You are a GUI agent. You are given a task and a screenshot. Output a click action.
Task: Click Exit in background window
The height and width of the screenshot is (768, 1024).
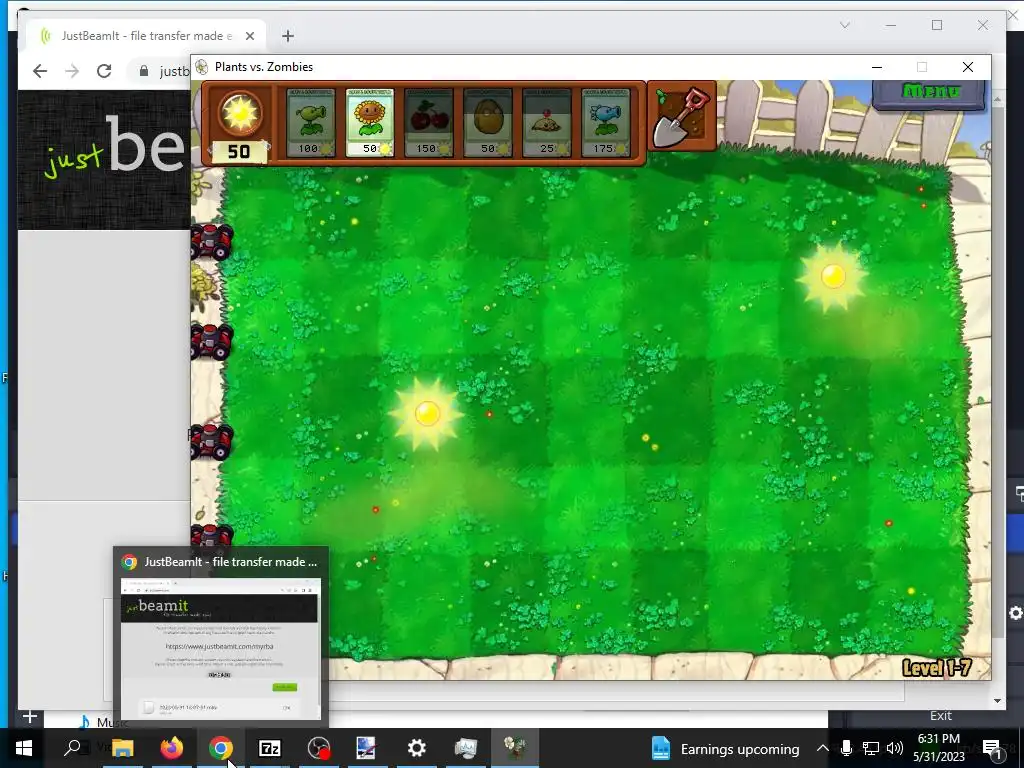pyautogui.click(x=940, y=716)
